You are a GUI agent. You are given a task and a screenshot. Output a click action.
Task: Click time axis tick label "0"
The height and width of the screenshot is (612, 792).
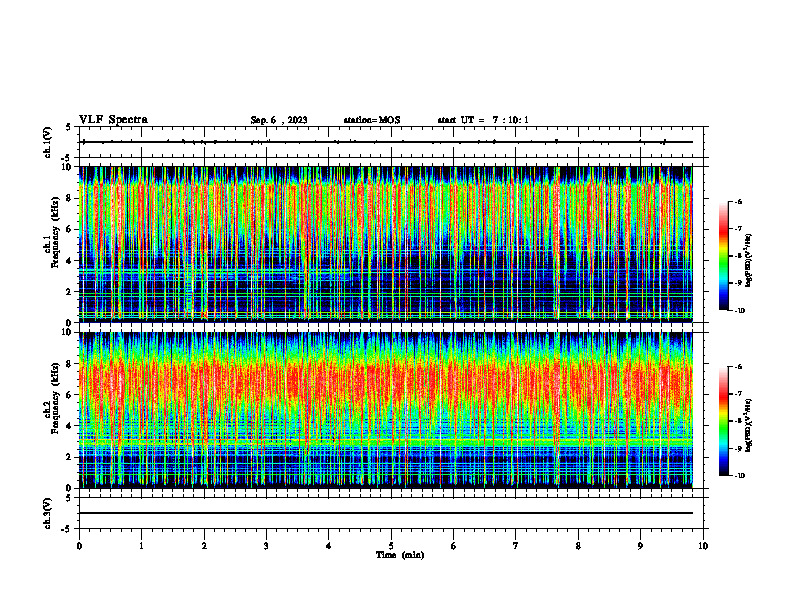click(x=79, y=546)
